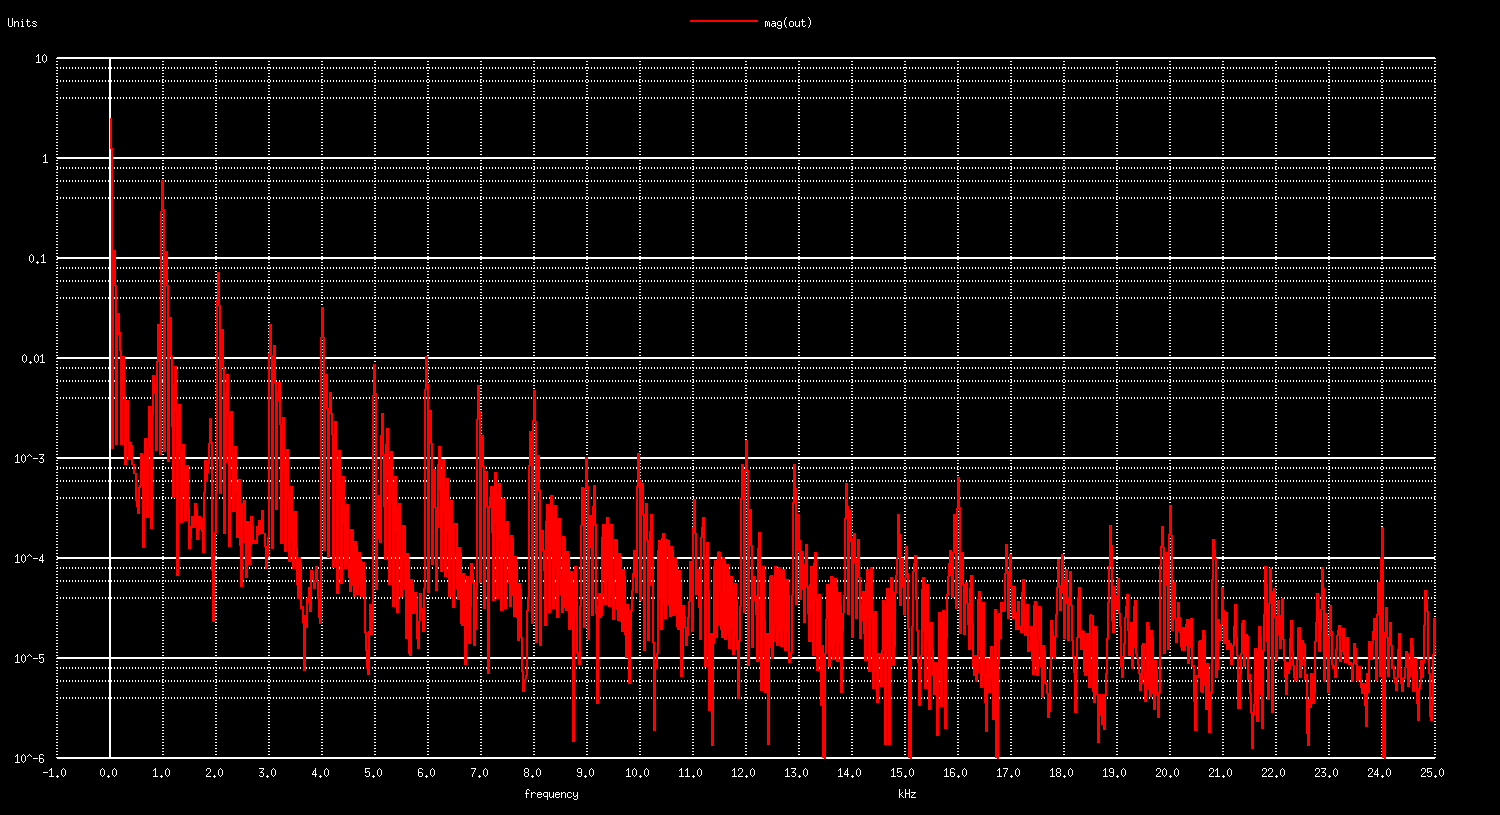
Task: Click the y-axis value 10^-3
Action: [x=32, y=459]
